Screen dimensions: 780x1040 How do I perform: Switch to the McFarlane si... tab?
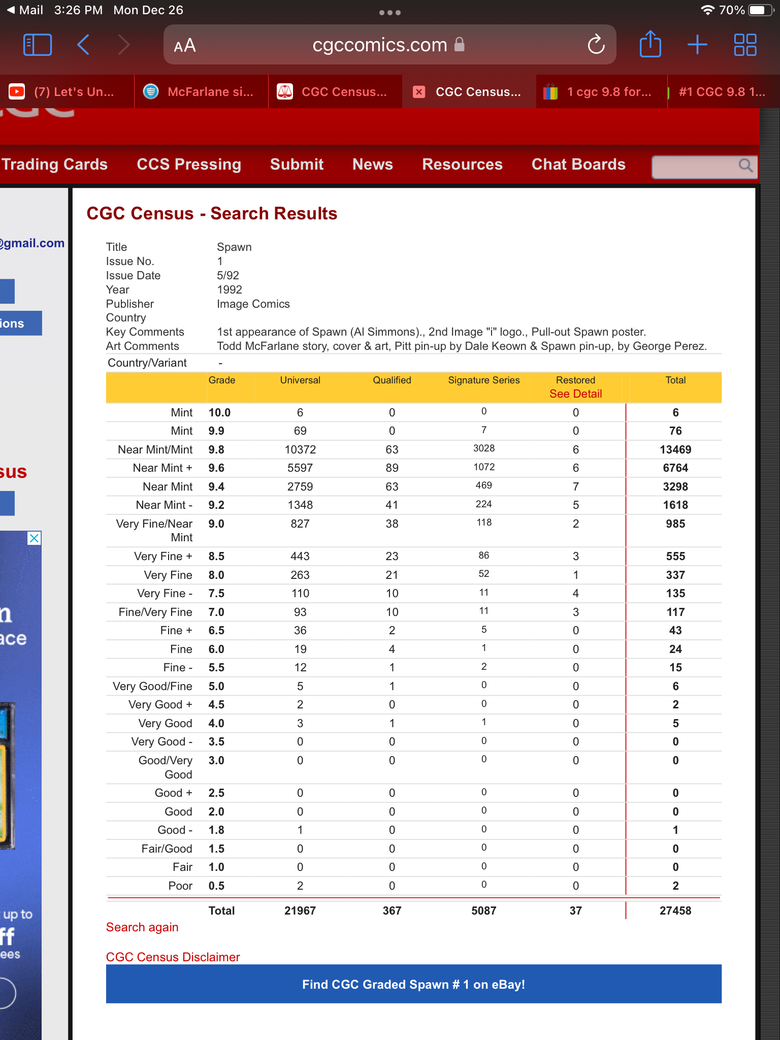(x=201, y=92)
